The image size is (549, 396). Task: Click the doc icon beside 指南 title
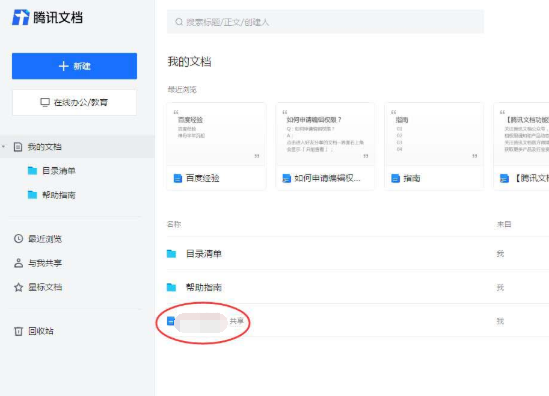[395, 178]
